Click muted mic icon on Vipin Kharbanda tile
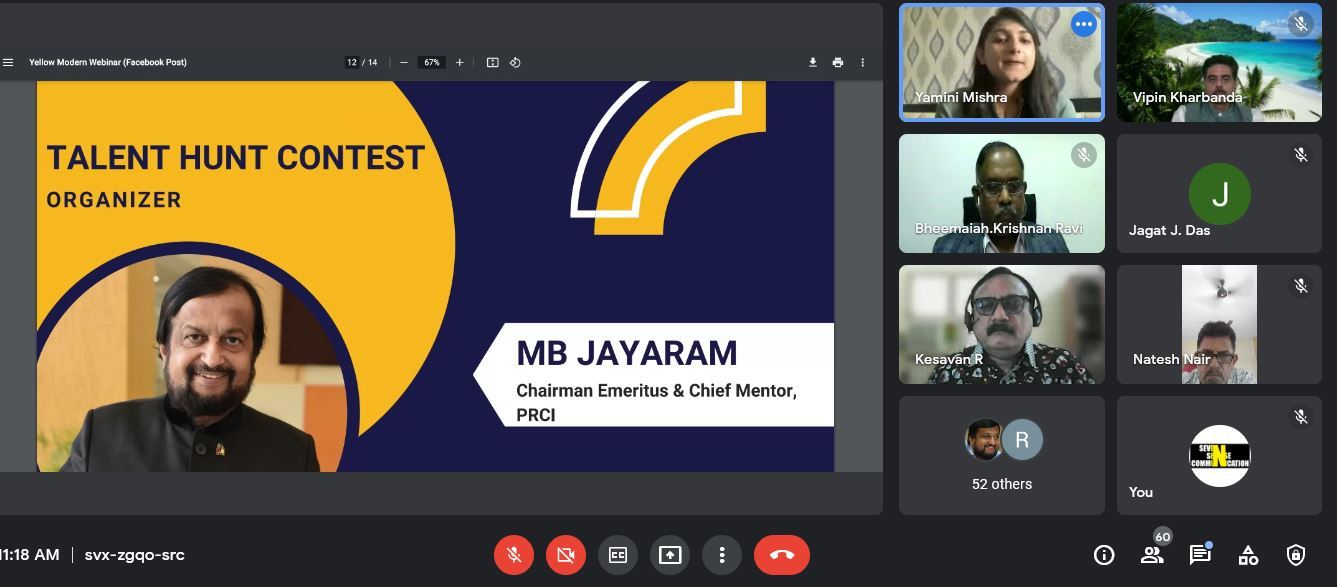The image size is (1337, 587). point(1301,24)
